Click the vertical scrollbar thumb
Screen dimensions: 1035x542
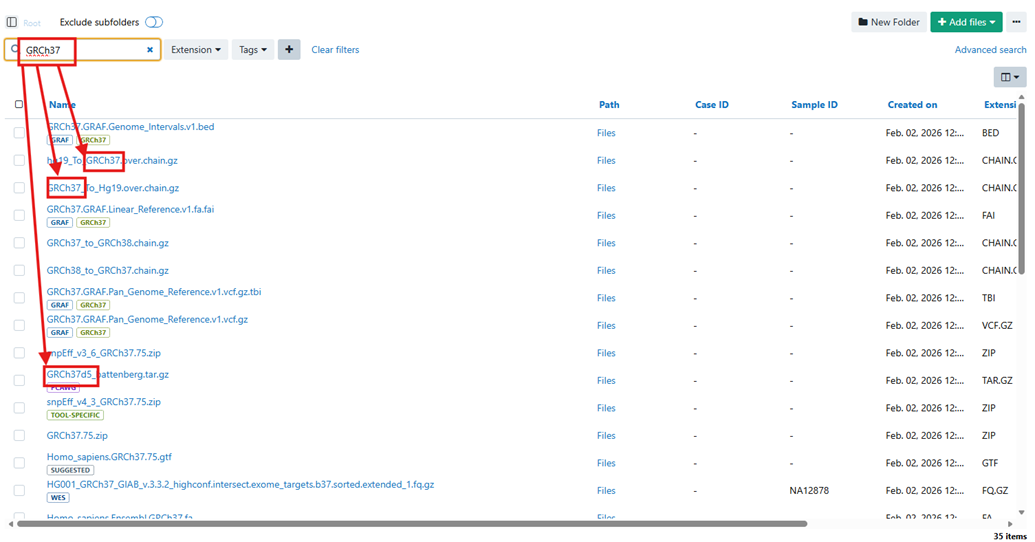coord(1022,188)
